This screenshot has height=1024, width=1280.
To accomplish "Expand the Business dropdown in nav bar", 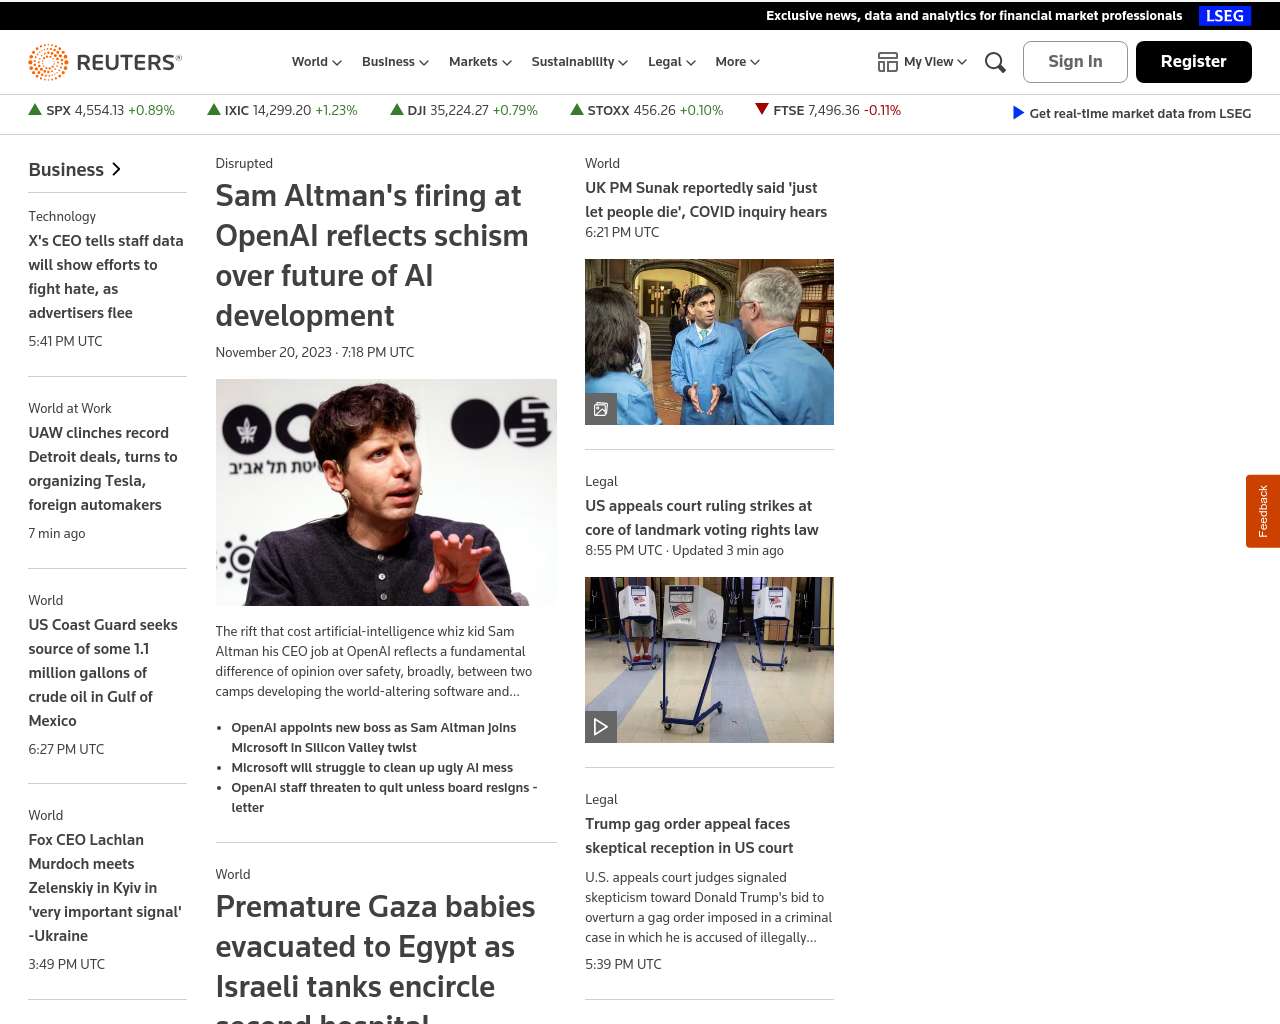I will pos(395,62).
